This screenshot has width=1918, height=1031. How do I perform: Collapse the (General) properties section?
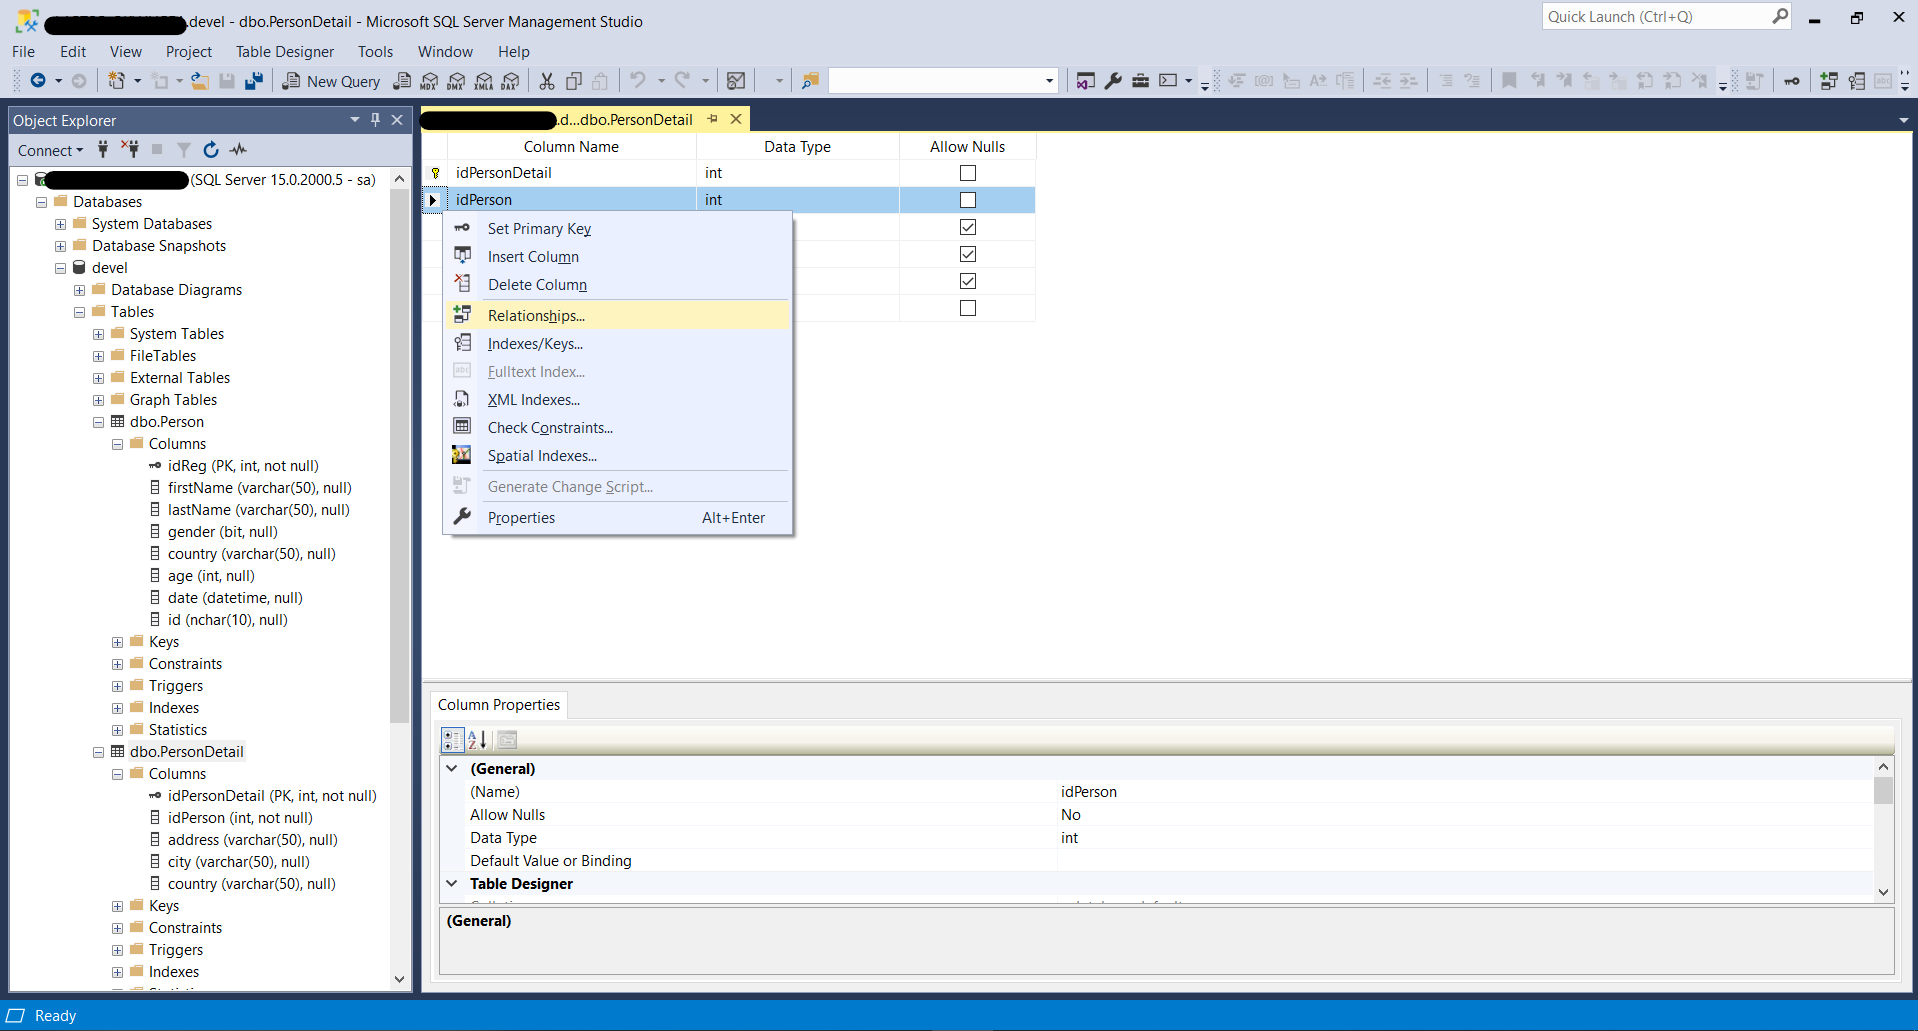452,769
